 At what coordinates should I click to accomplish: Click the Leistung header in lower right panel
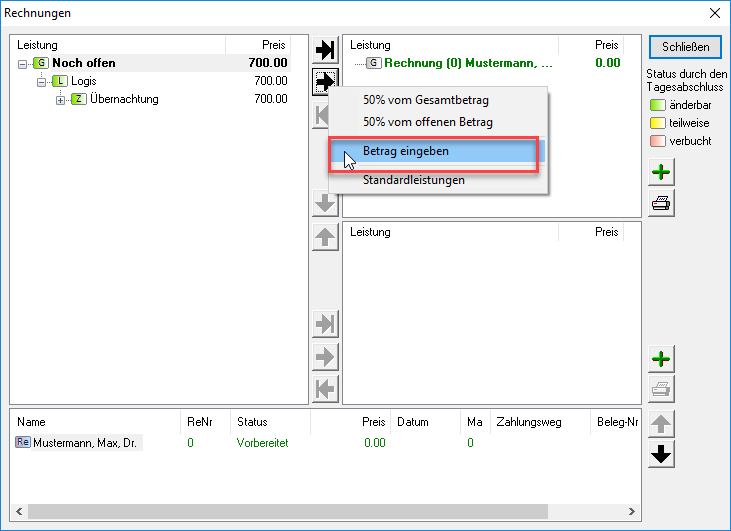pos(452,232)
